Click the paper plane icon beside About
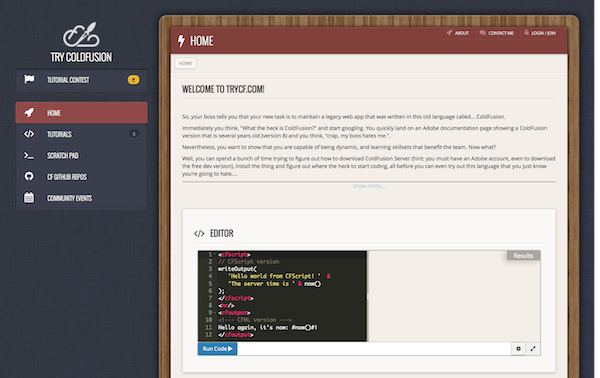Image resolution: width=600 pixels, height=378 pixels. tap(449, 33)
